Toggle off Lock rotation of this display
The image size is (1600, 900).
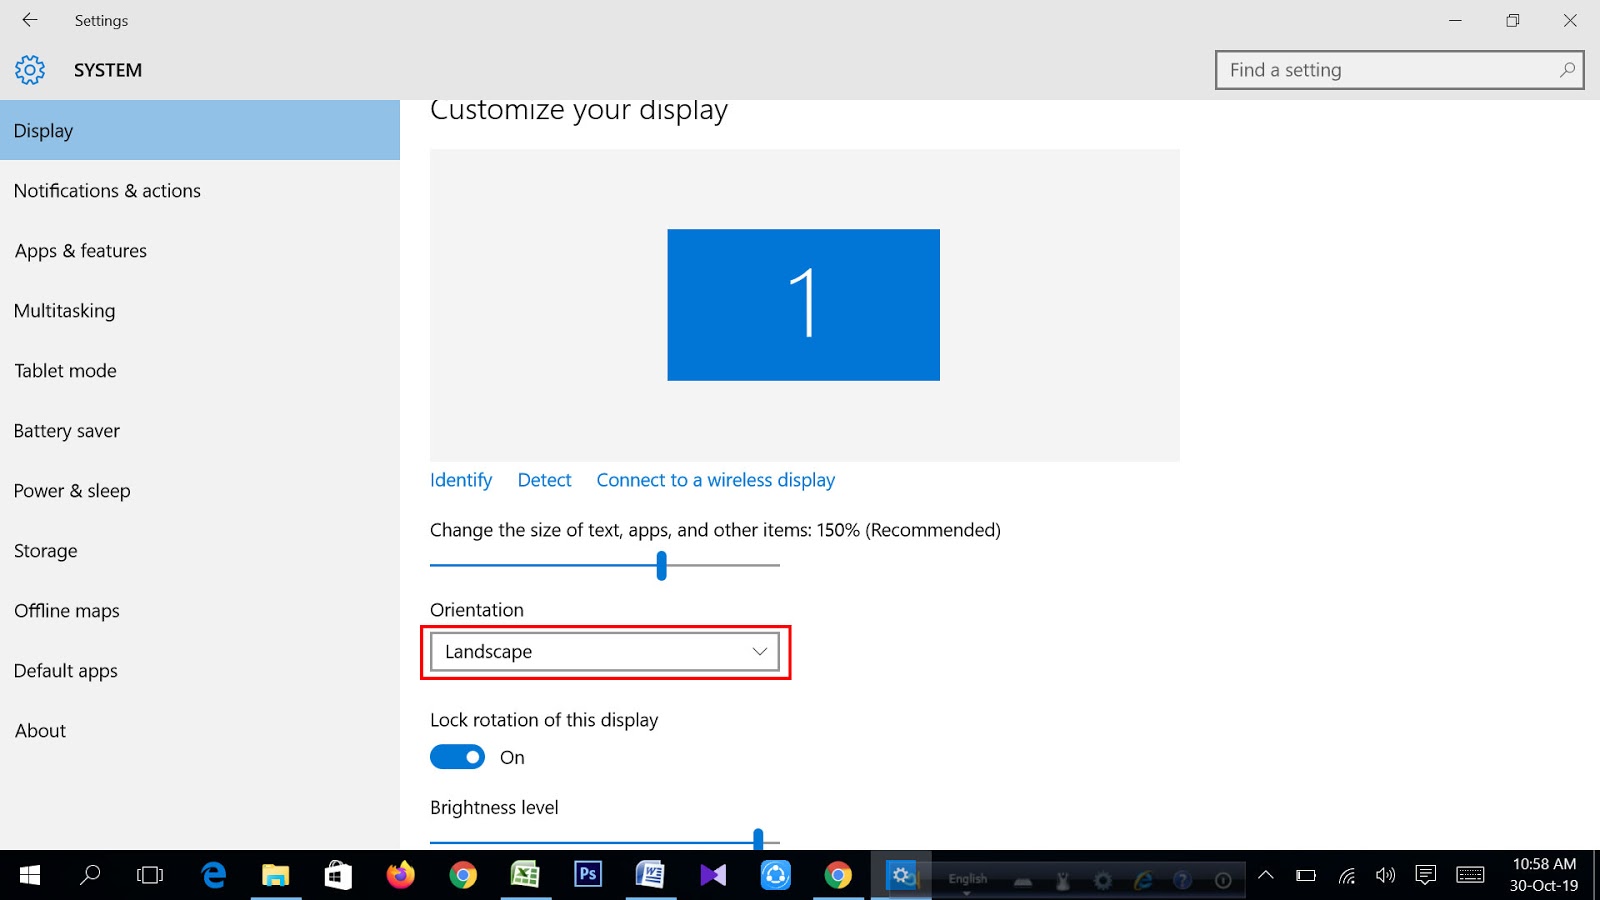[x=457, y=757]
